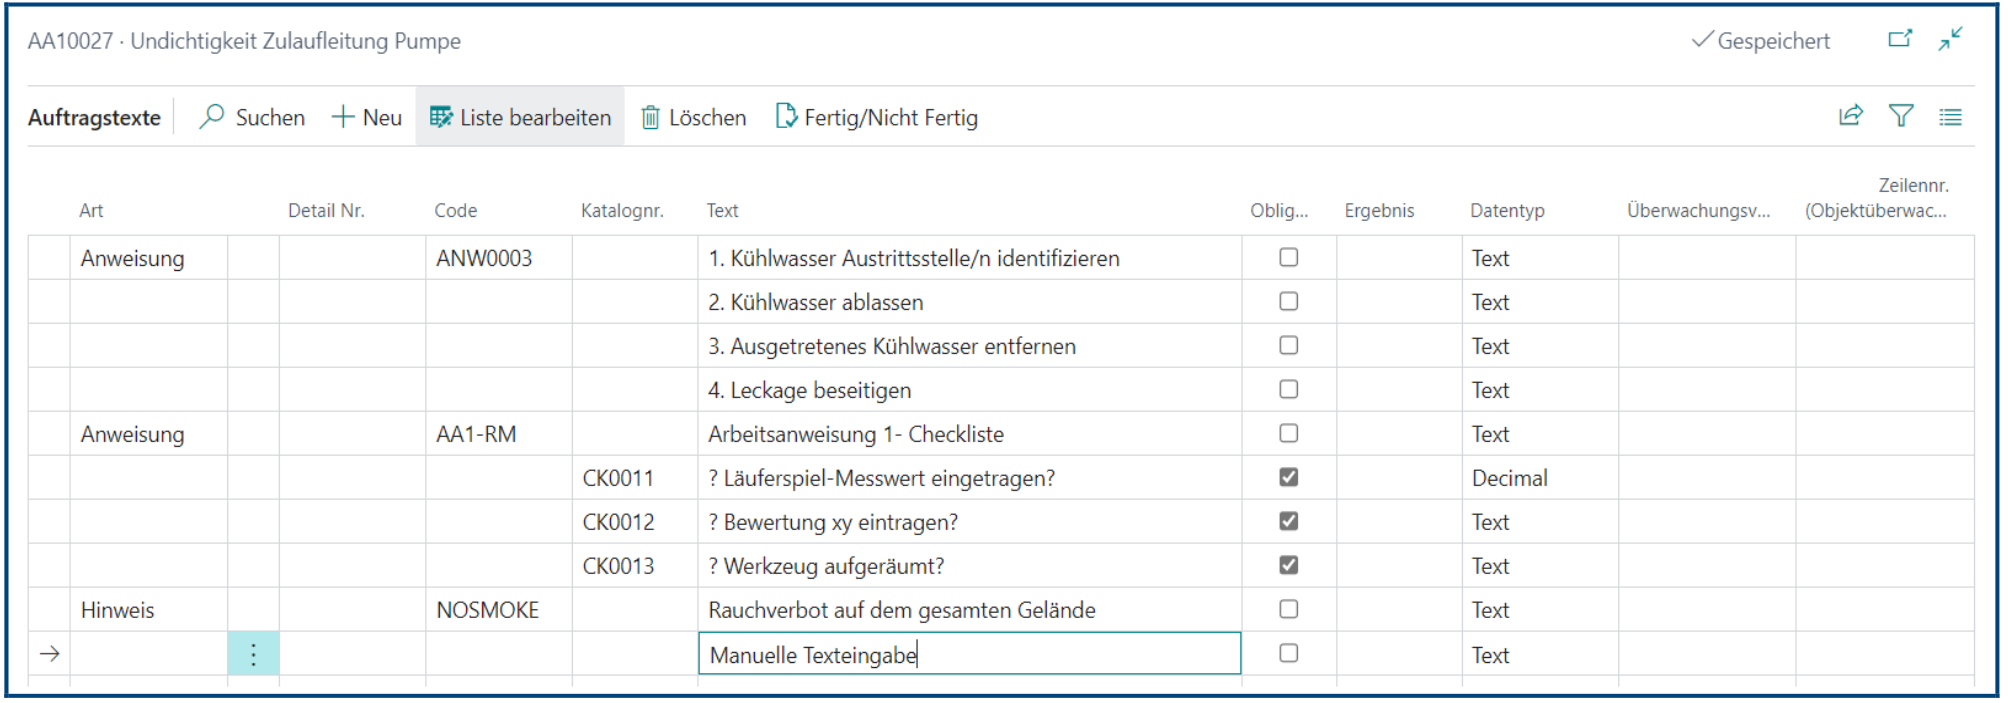2008x703 pixels.
Task: Uncheck Oblig for Werkzeug aufgeräumt row
Action: pos(1289,566)
